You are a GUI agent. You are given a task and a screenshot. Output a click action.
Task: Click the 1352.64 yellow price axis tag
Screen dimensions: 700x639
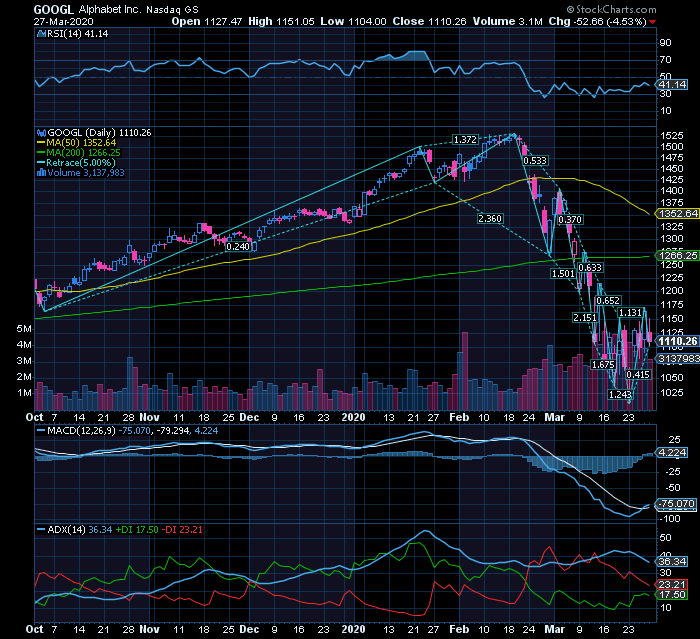[678, 213]
